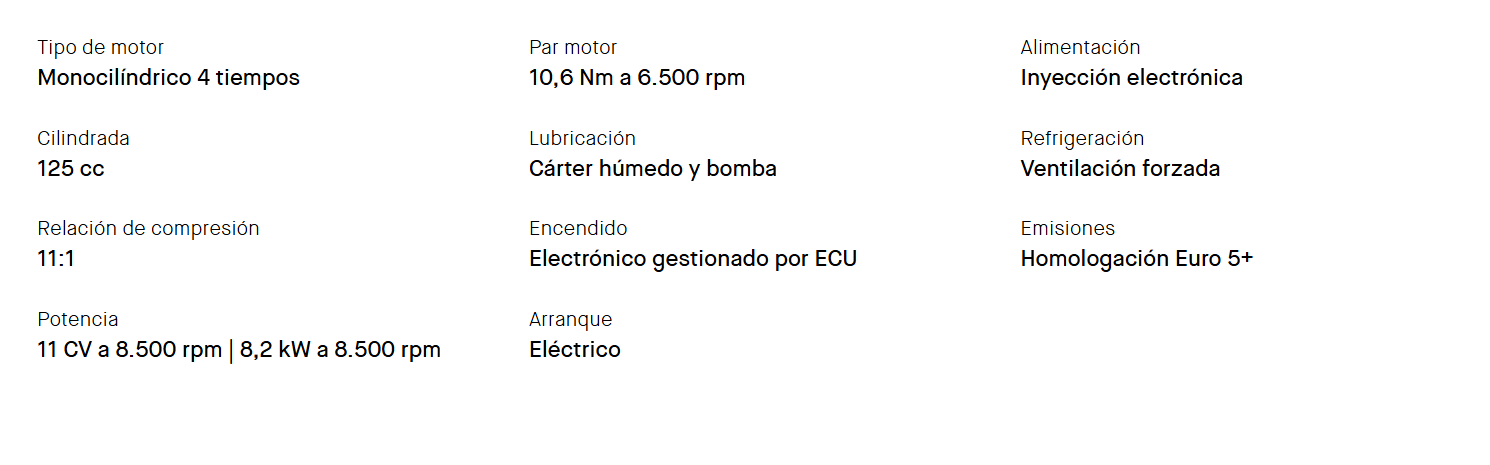Click the "Inyección electrónica" value
The width and height of the screenshot is (1490, 465).
point(1131,78)
